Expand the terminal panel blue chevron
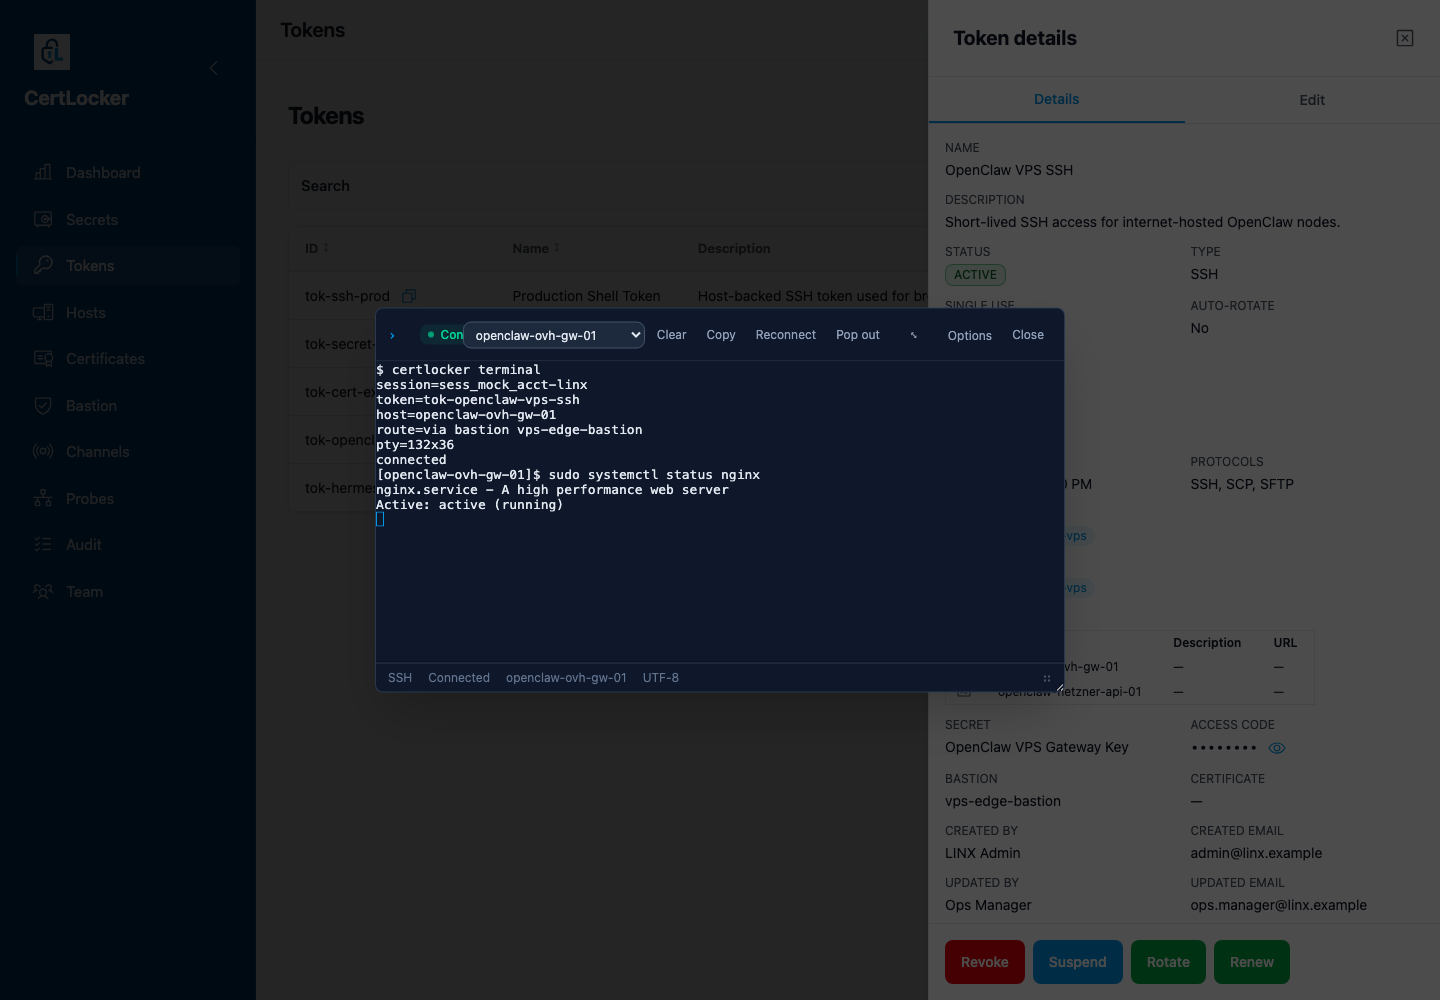Viewport: 1440px width, 1000px height. point(392,336)
